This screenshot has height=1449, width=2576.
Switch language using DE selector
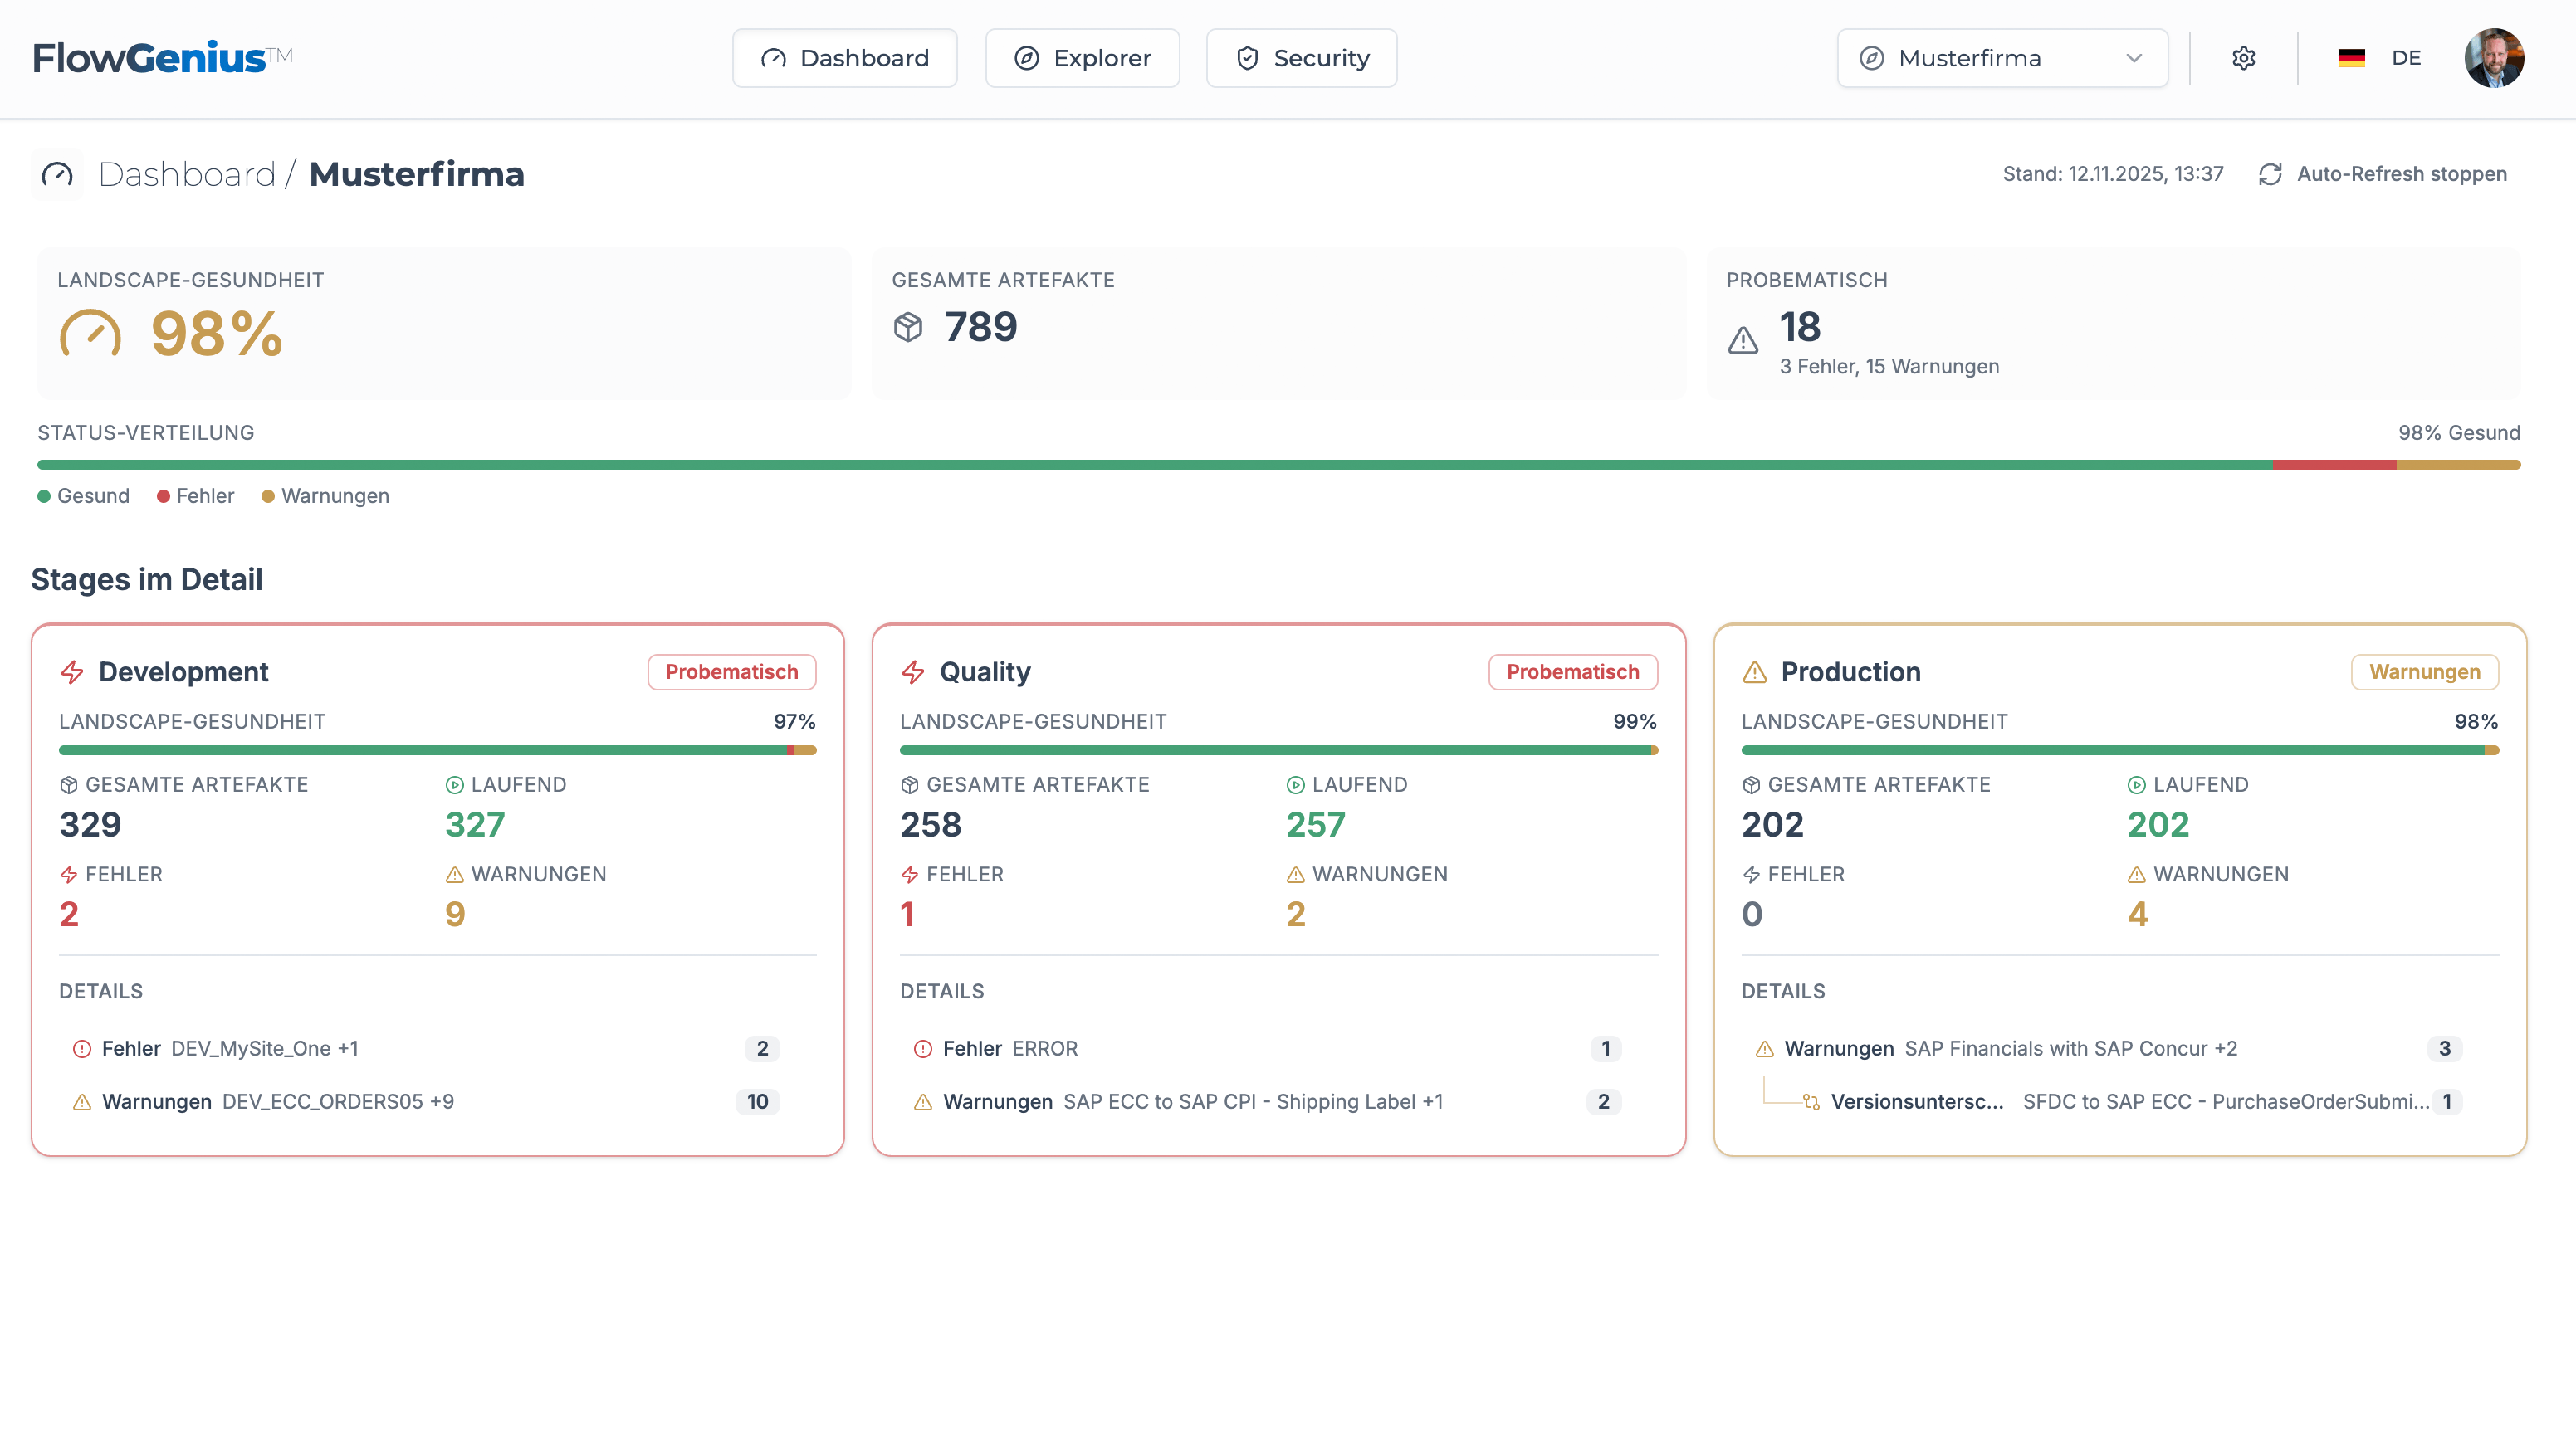tap(2405, 58)
